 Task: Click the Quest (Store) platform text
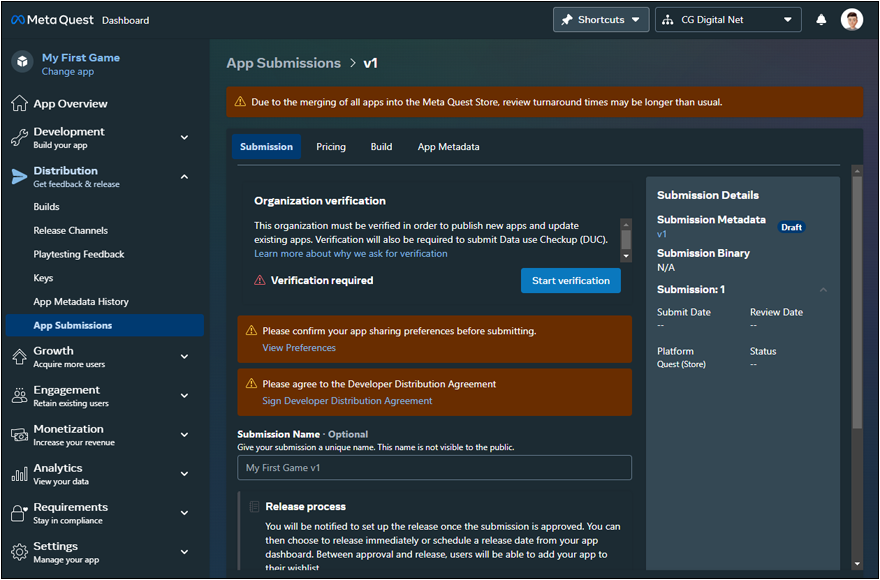tap(681, 364)
